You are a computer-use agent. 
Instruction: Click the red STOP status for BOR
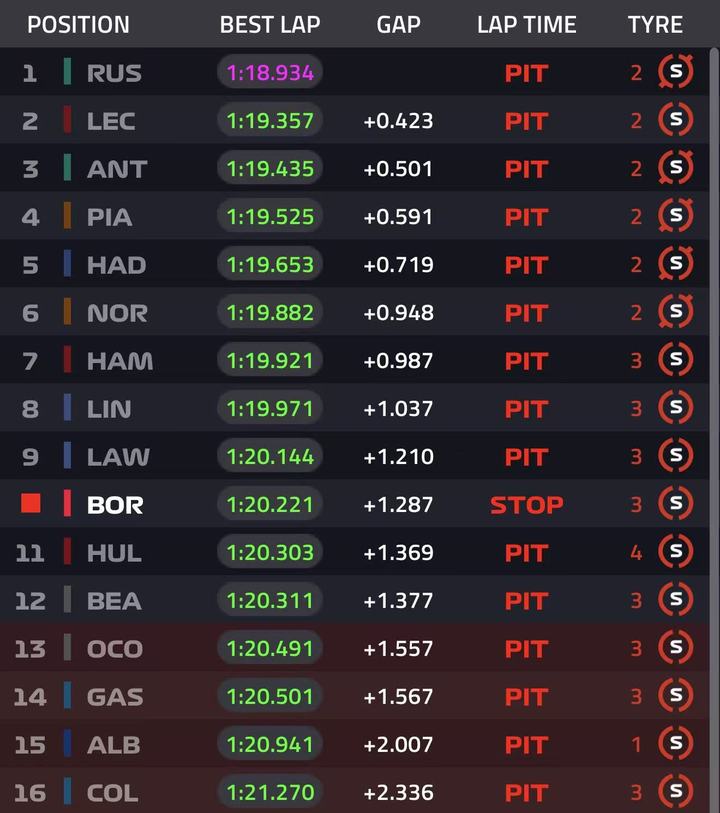pos(526,505)
